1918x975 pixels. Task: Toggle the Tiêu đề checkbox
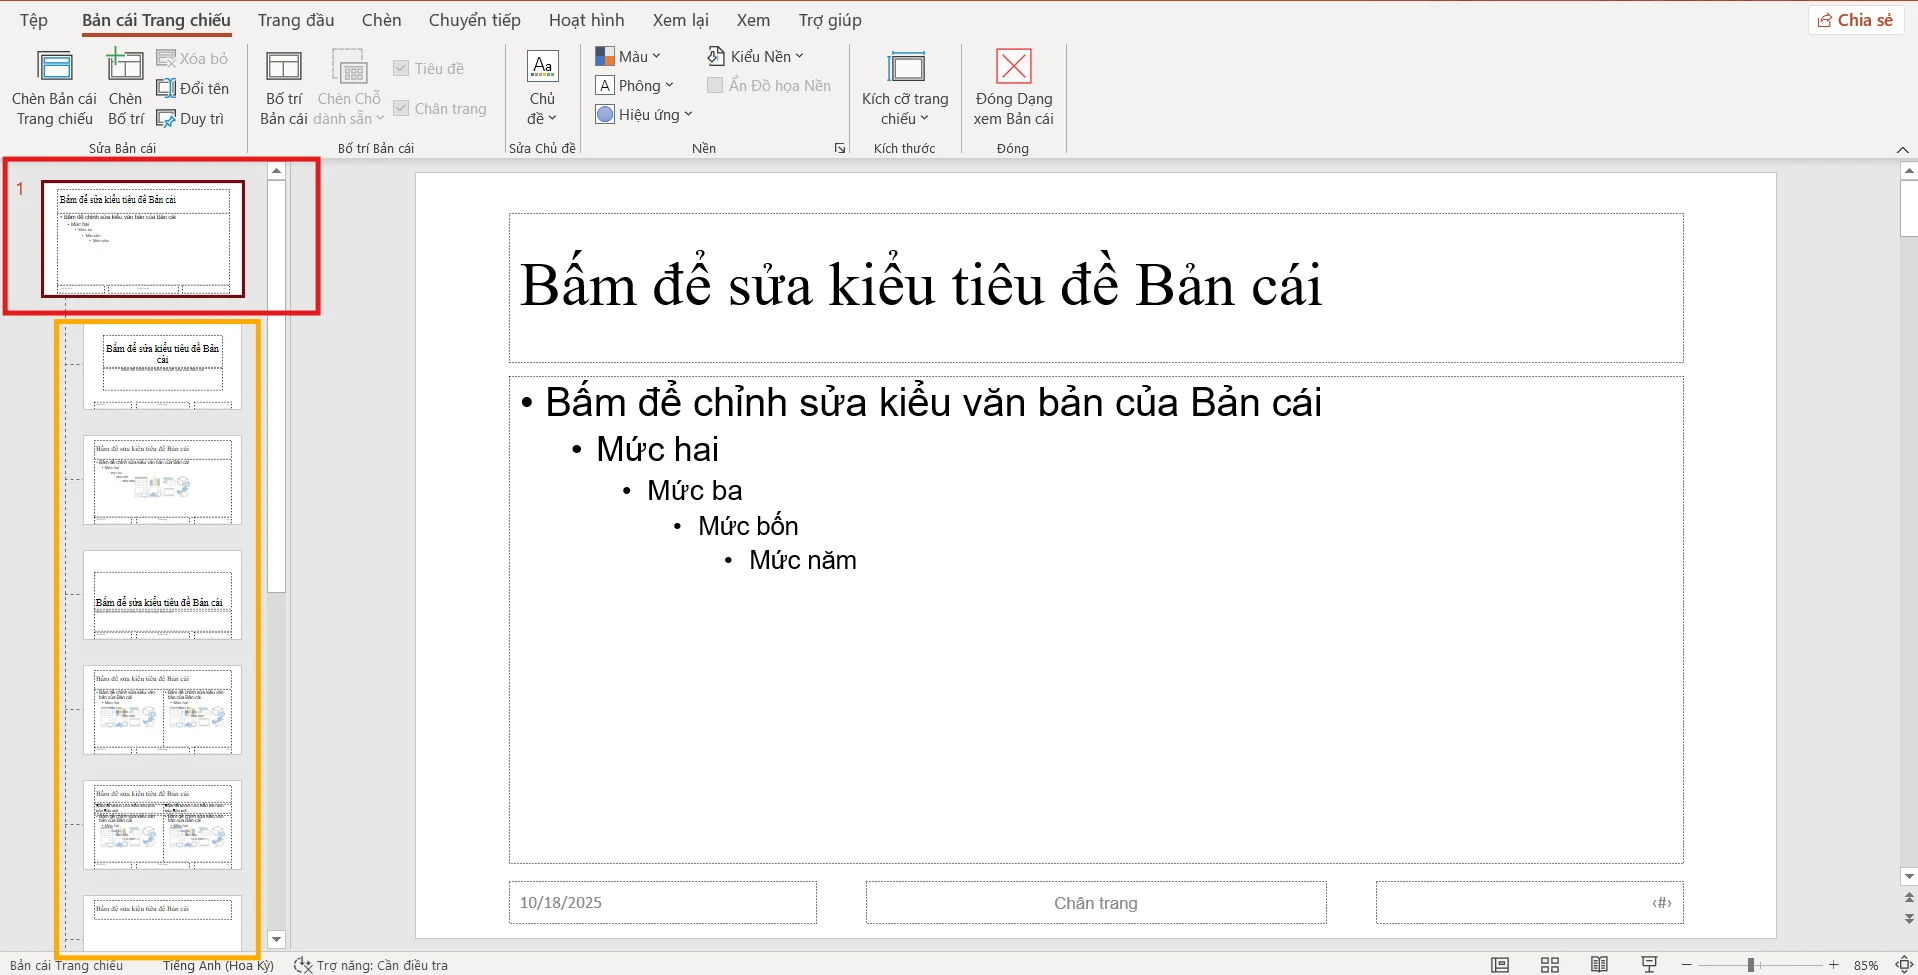coord(402,67)
